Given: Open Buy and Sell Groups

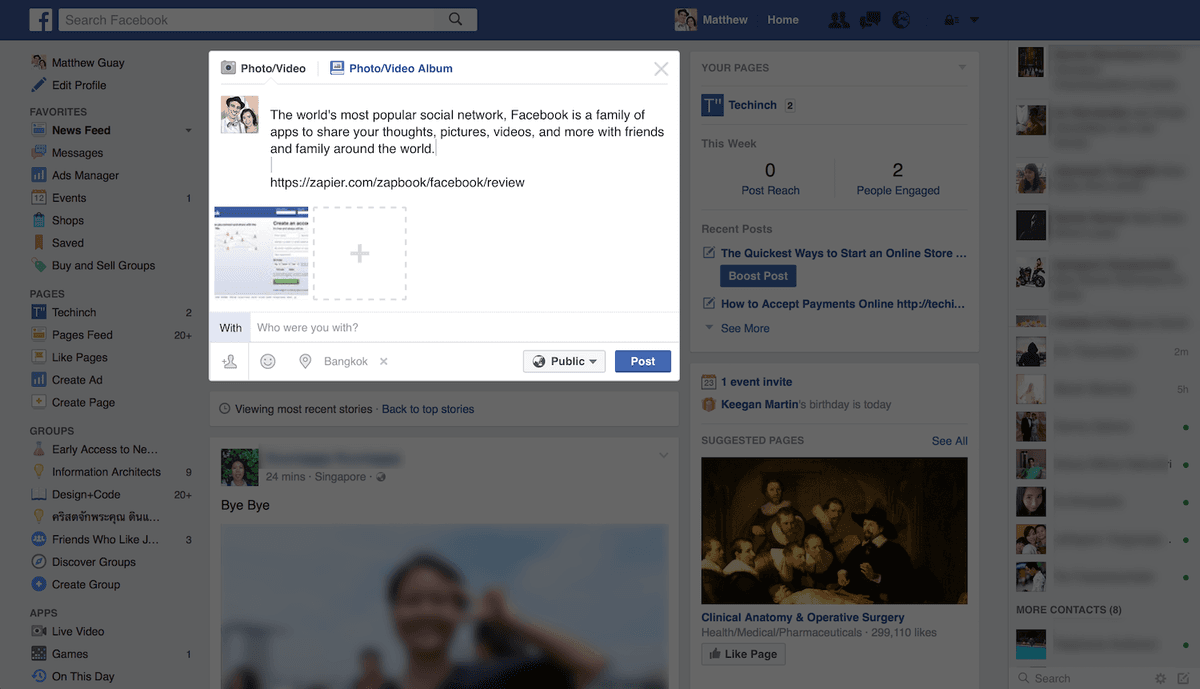Looking at the screenshot, I should pos(103,265).
